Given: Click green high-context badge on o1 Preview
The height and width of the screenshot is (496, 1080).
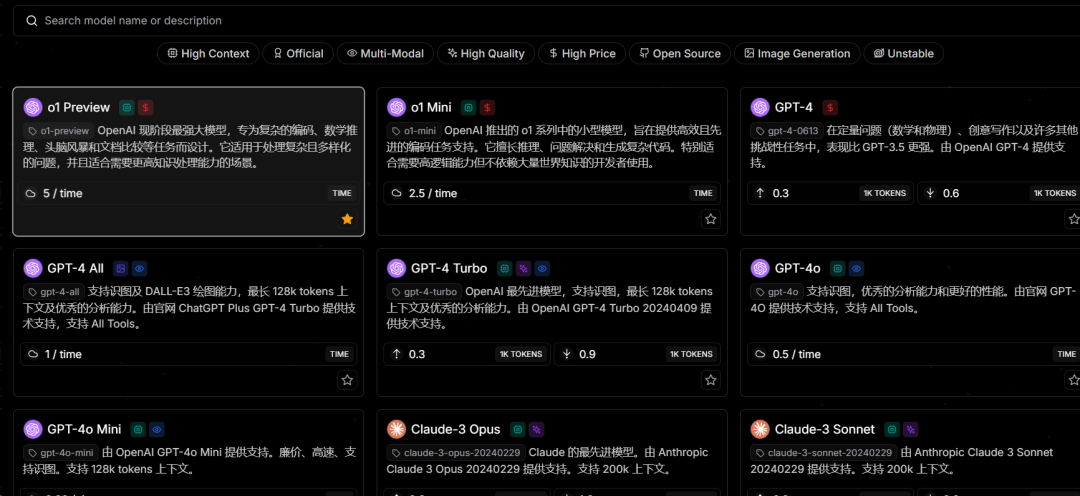Looking at the screenshot, I should (x=127, y=107).
